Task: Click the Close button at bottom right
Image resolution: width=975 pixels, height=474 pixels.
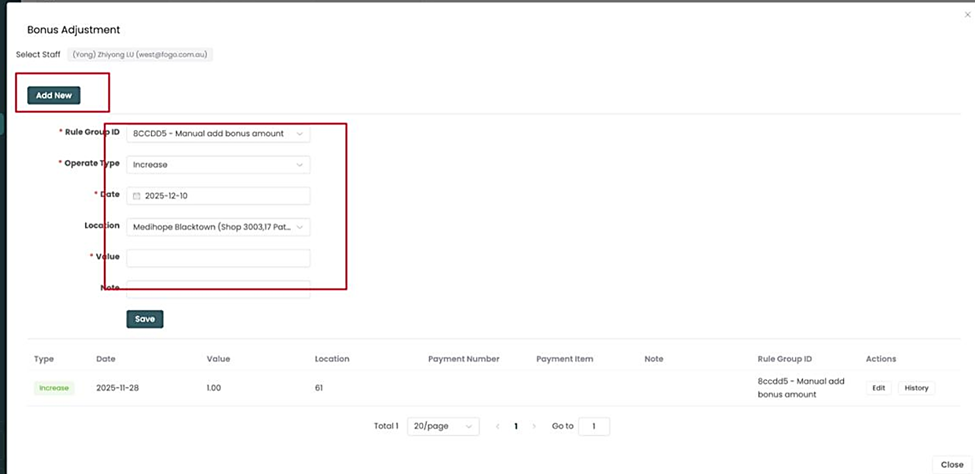Action: pos(952,464)
